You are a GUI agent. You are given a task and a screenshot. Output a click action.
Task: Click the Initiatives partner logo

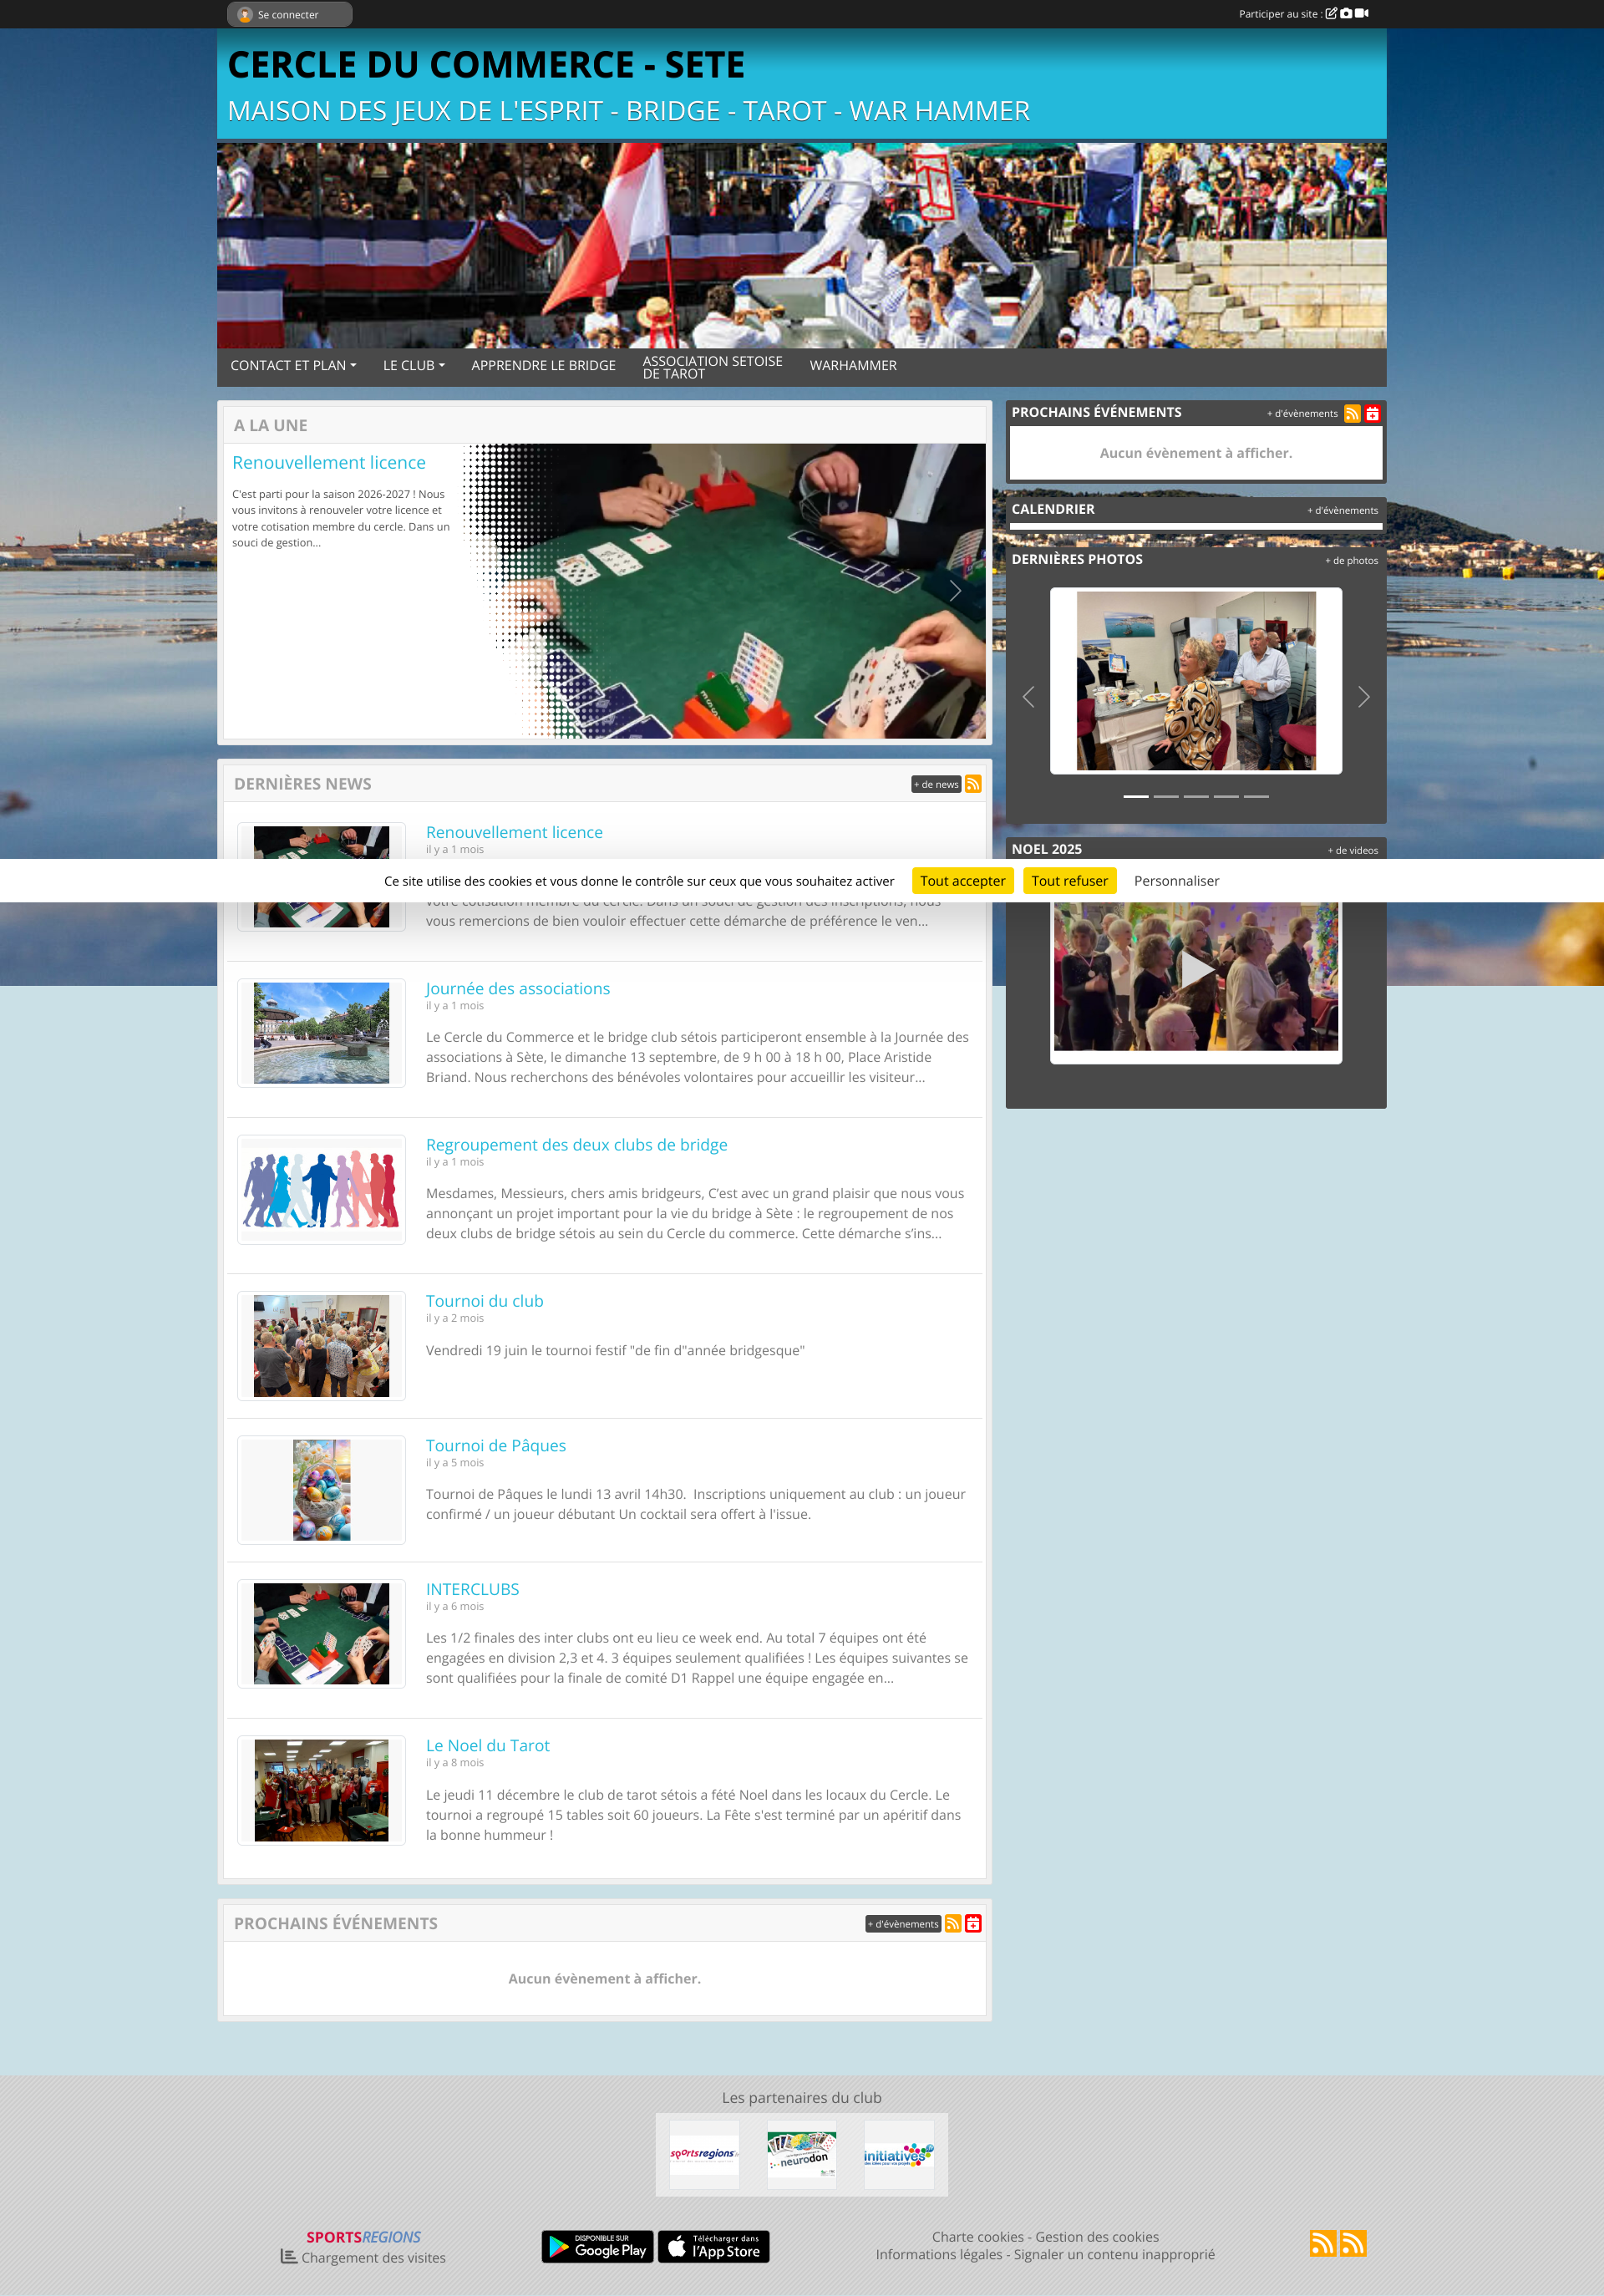[899, 2154]
